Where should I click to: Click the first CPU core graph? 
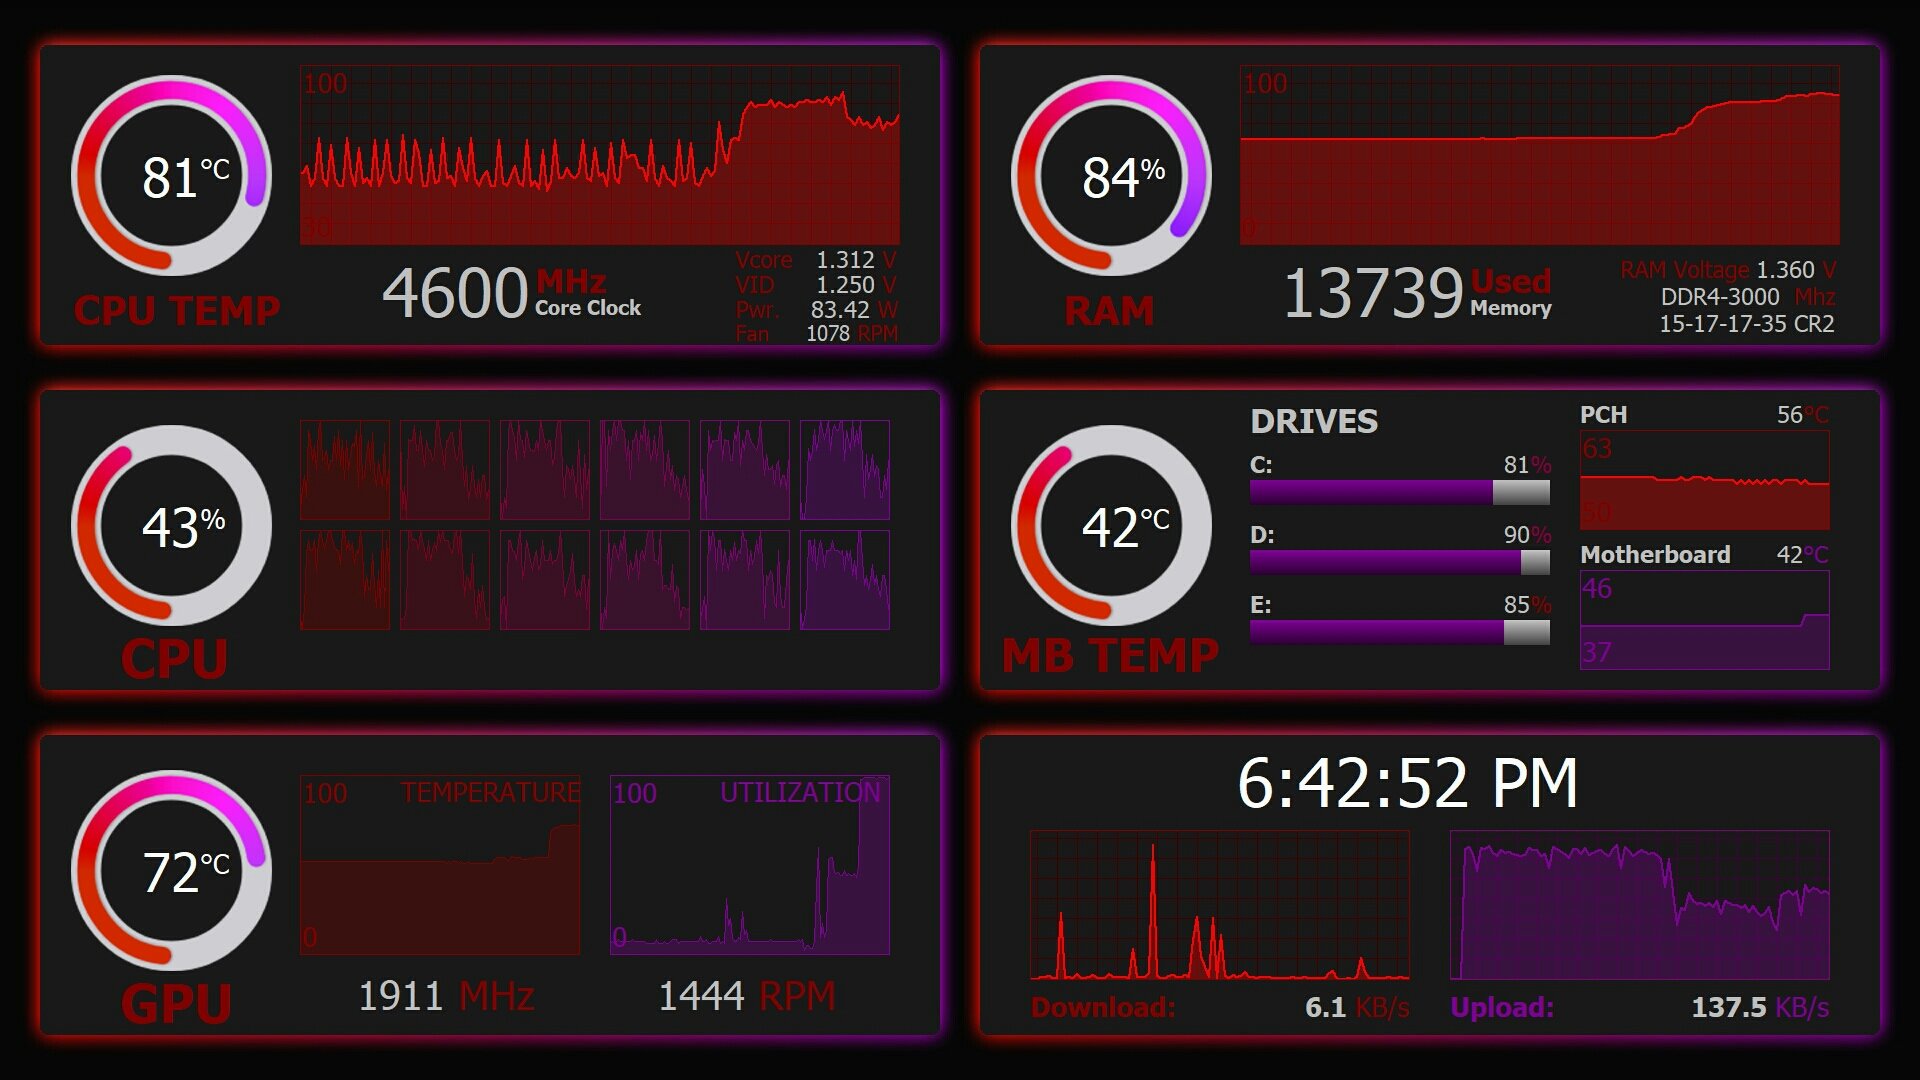[x=345, y=470]
